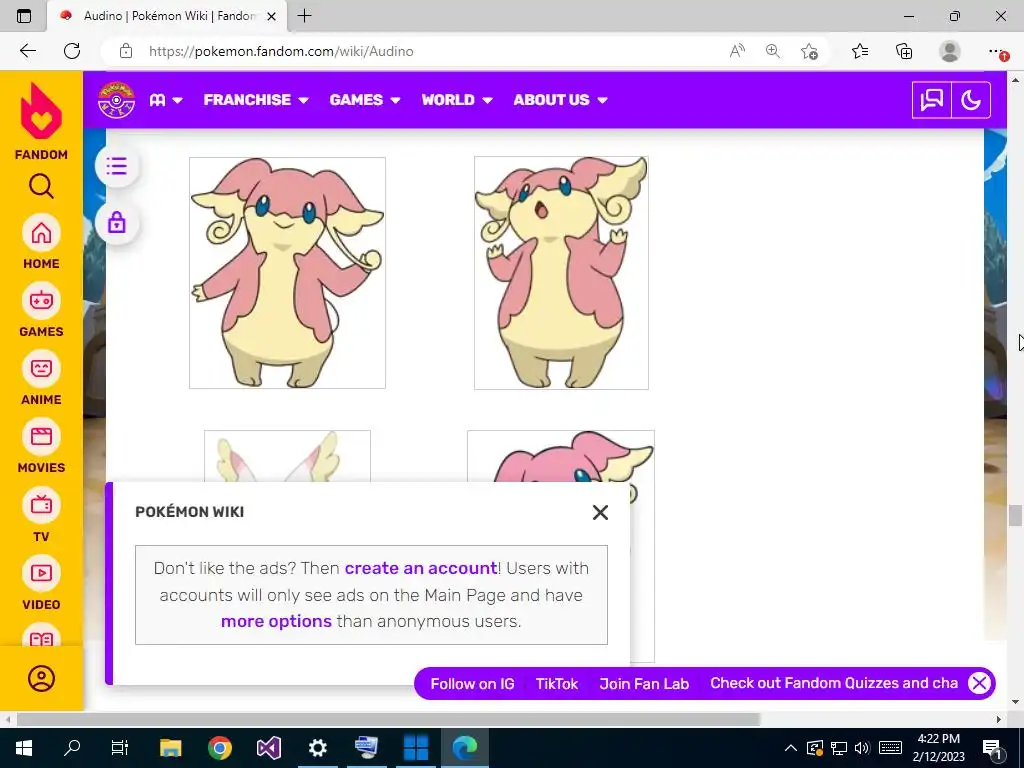This screenshot has height=768, width=1024.
Task: Open the table of contents list button
Action: point(116,166)
